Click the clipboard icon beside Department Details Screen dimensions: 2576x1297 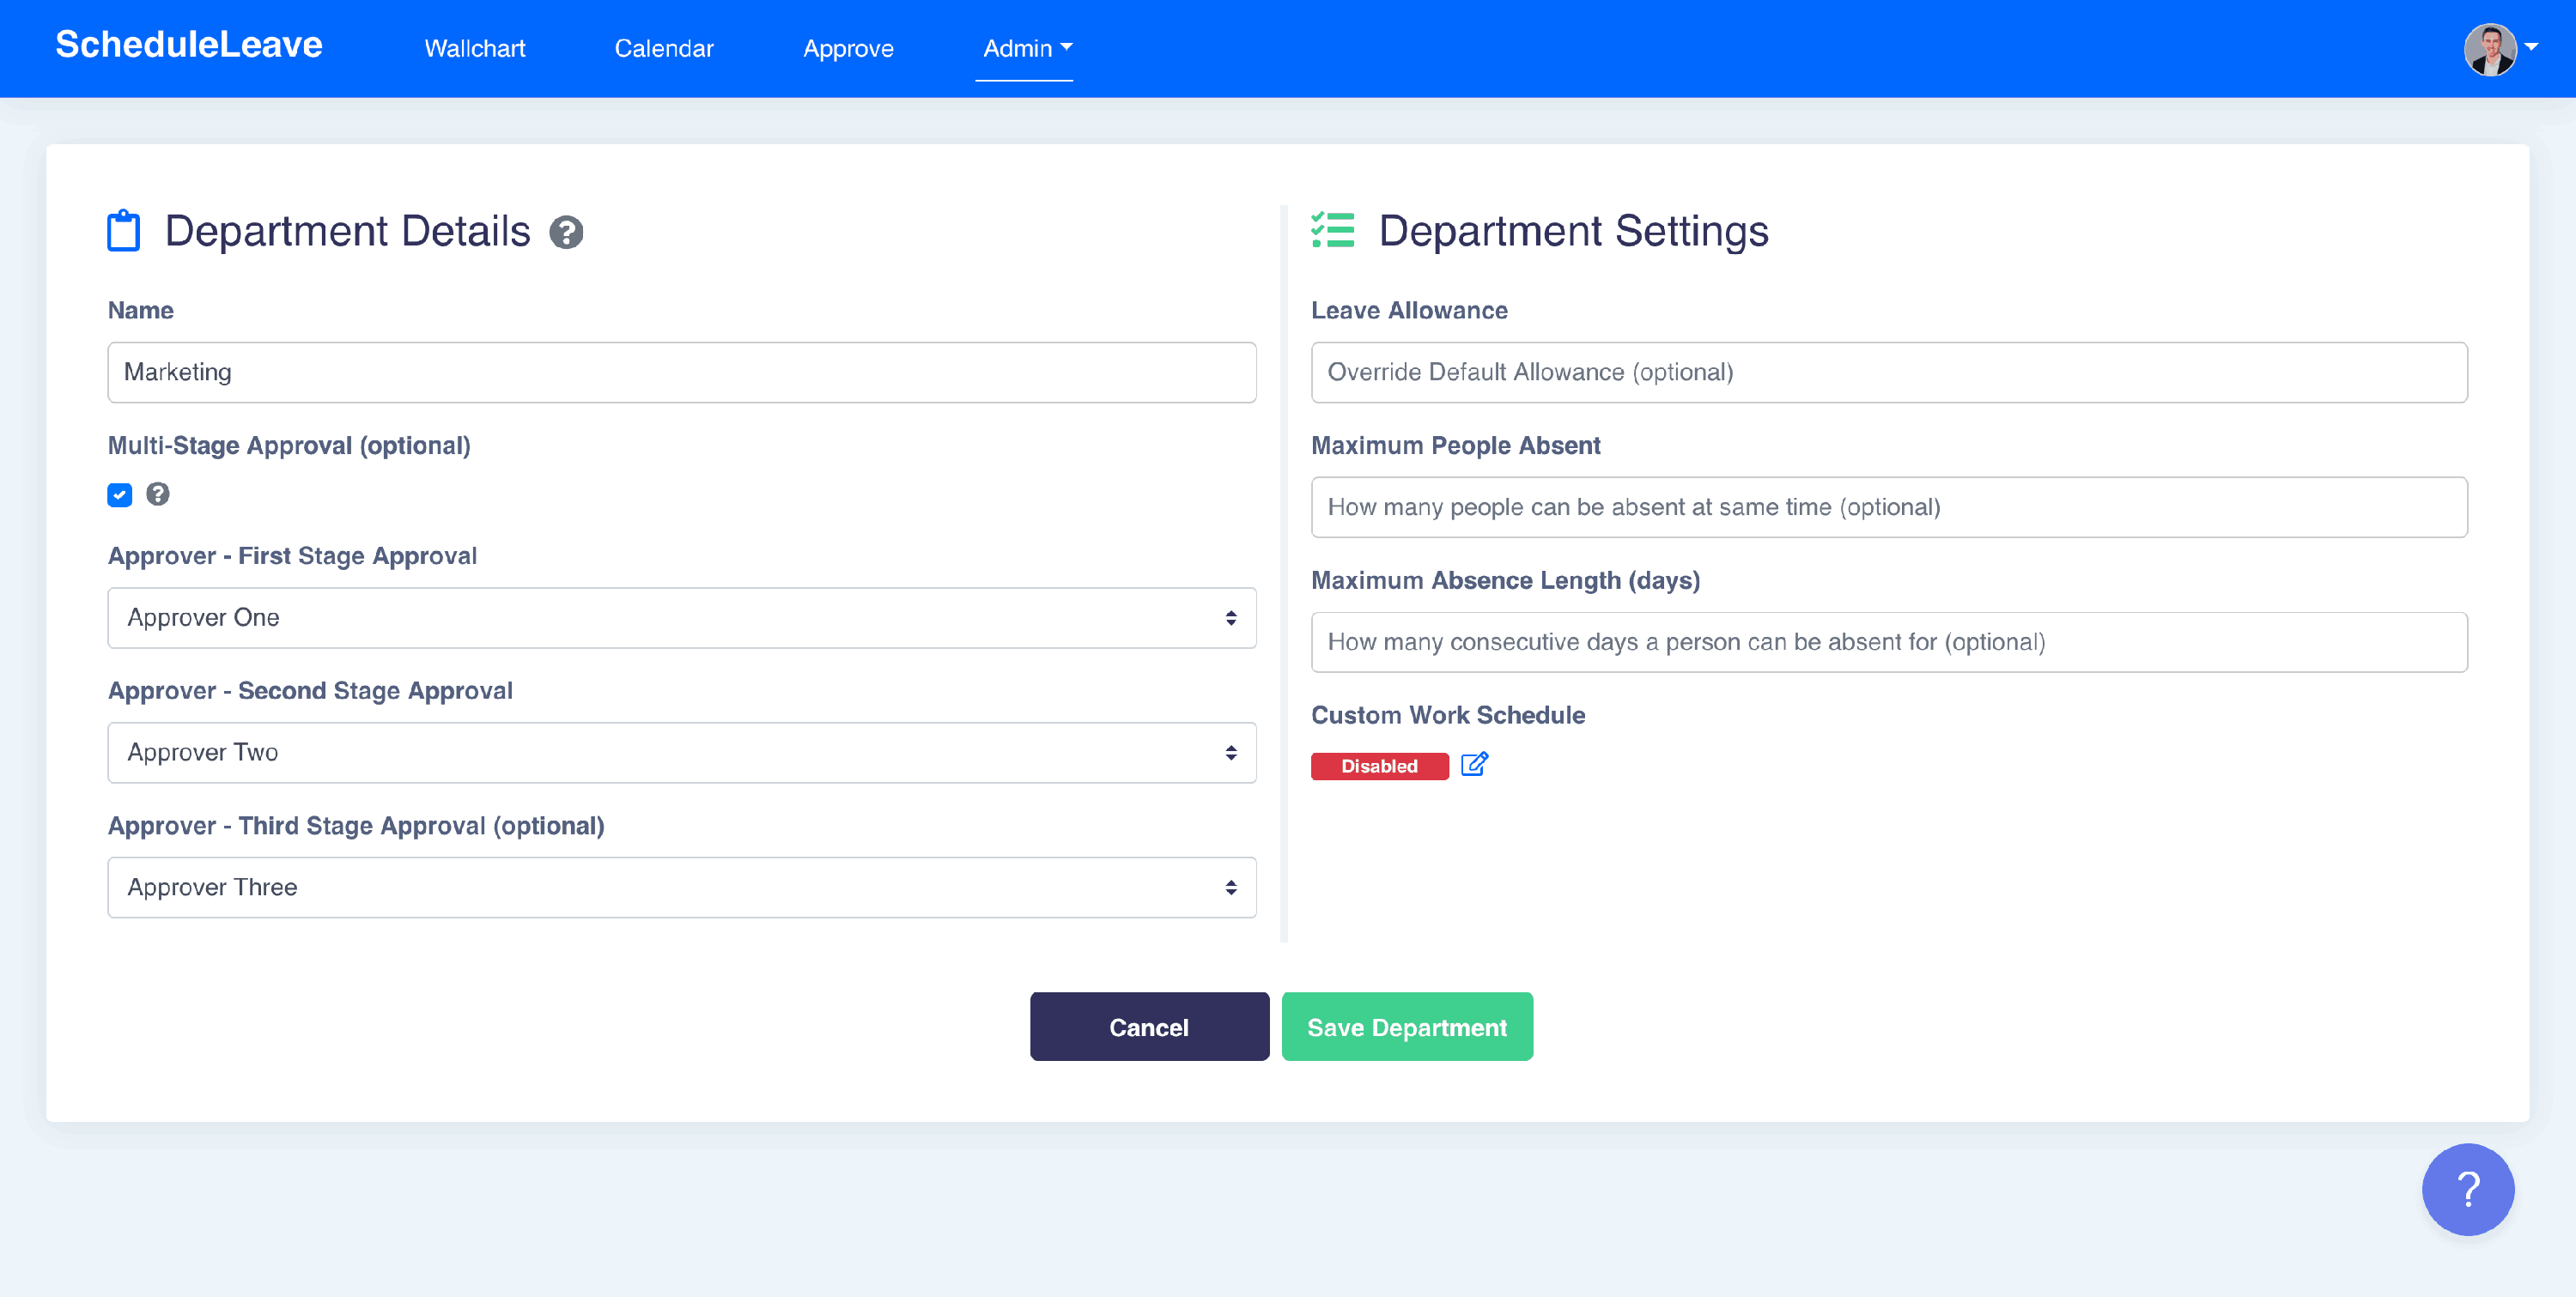tap(124, 231)
